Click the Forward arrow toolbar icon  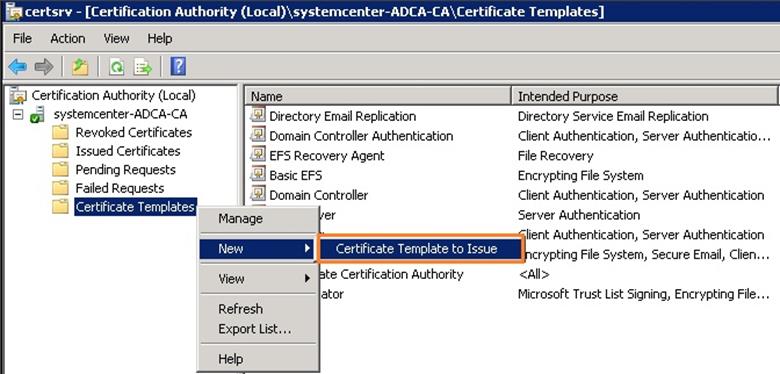tap(44, 66)
